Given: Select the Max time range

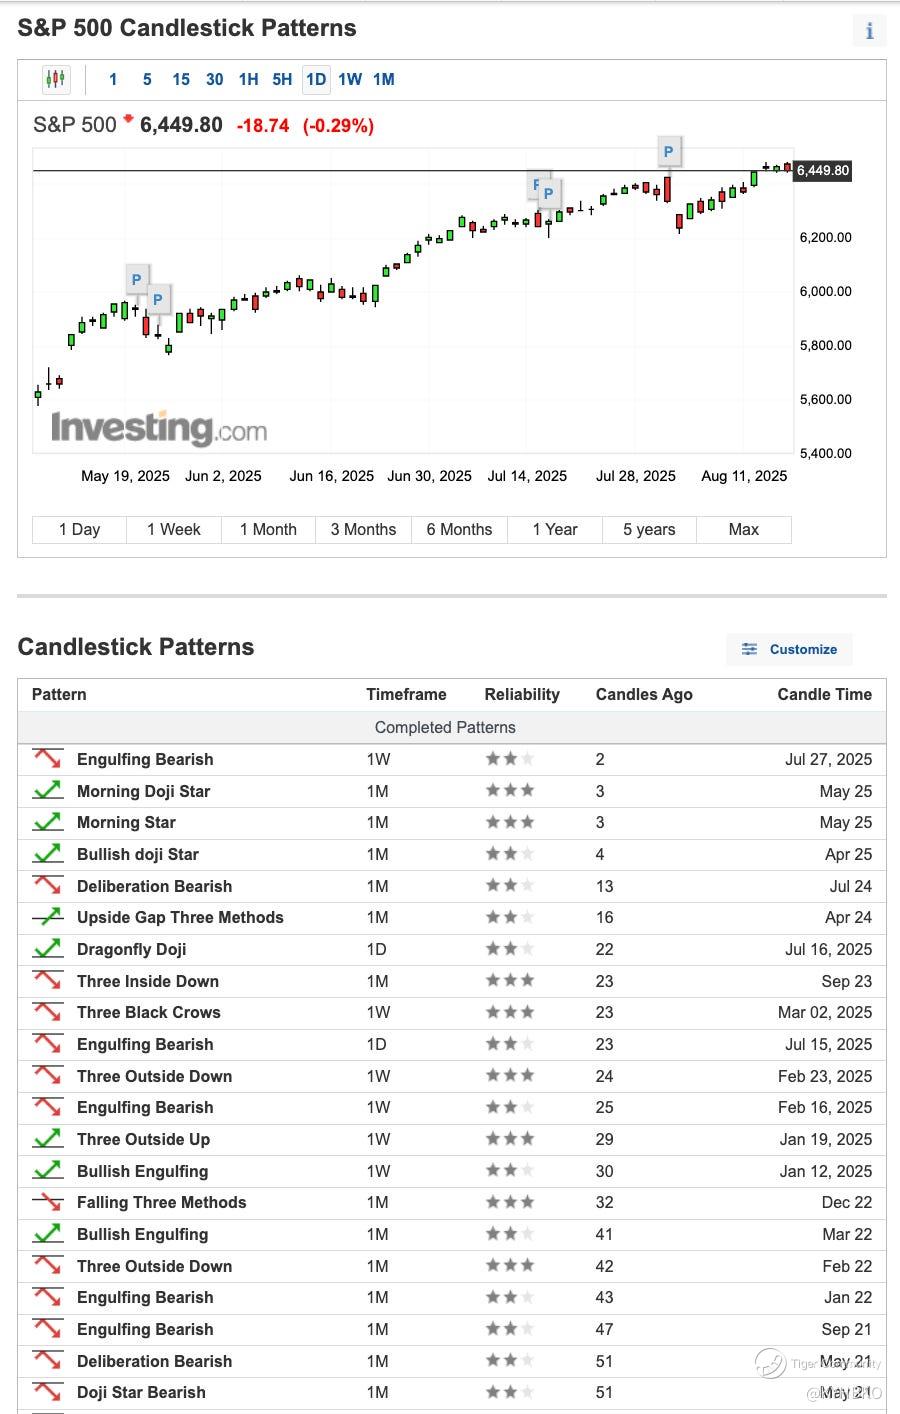Looking at the screenshot, I should (x=743, y=529).
